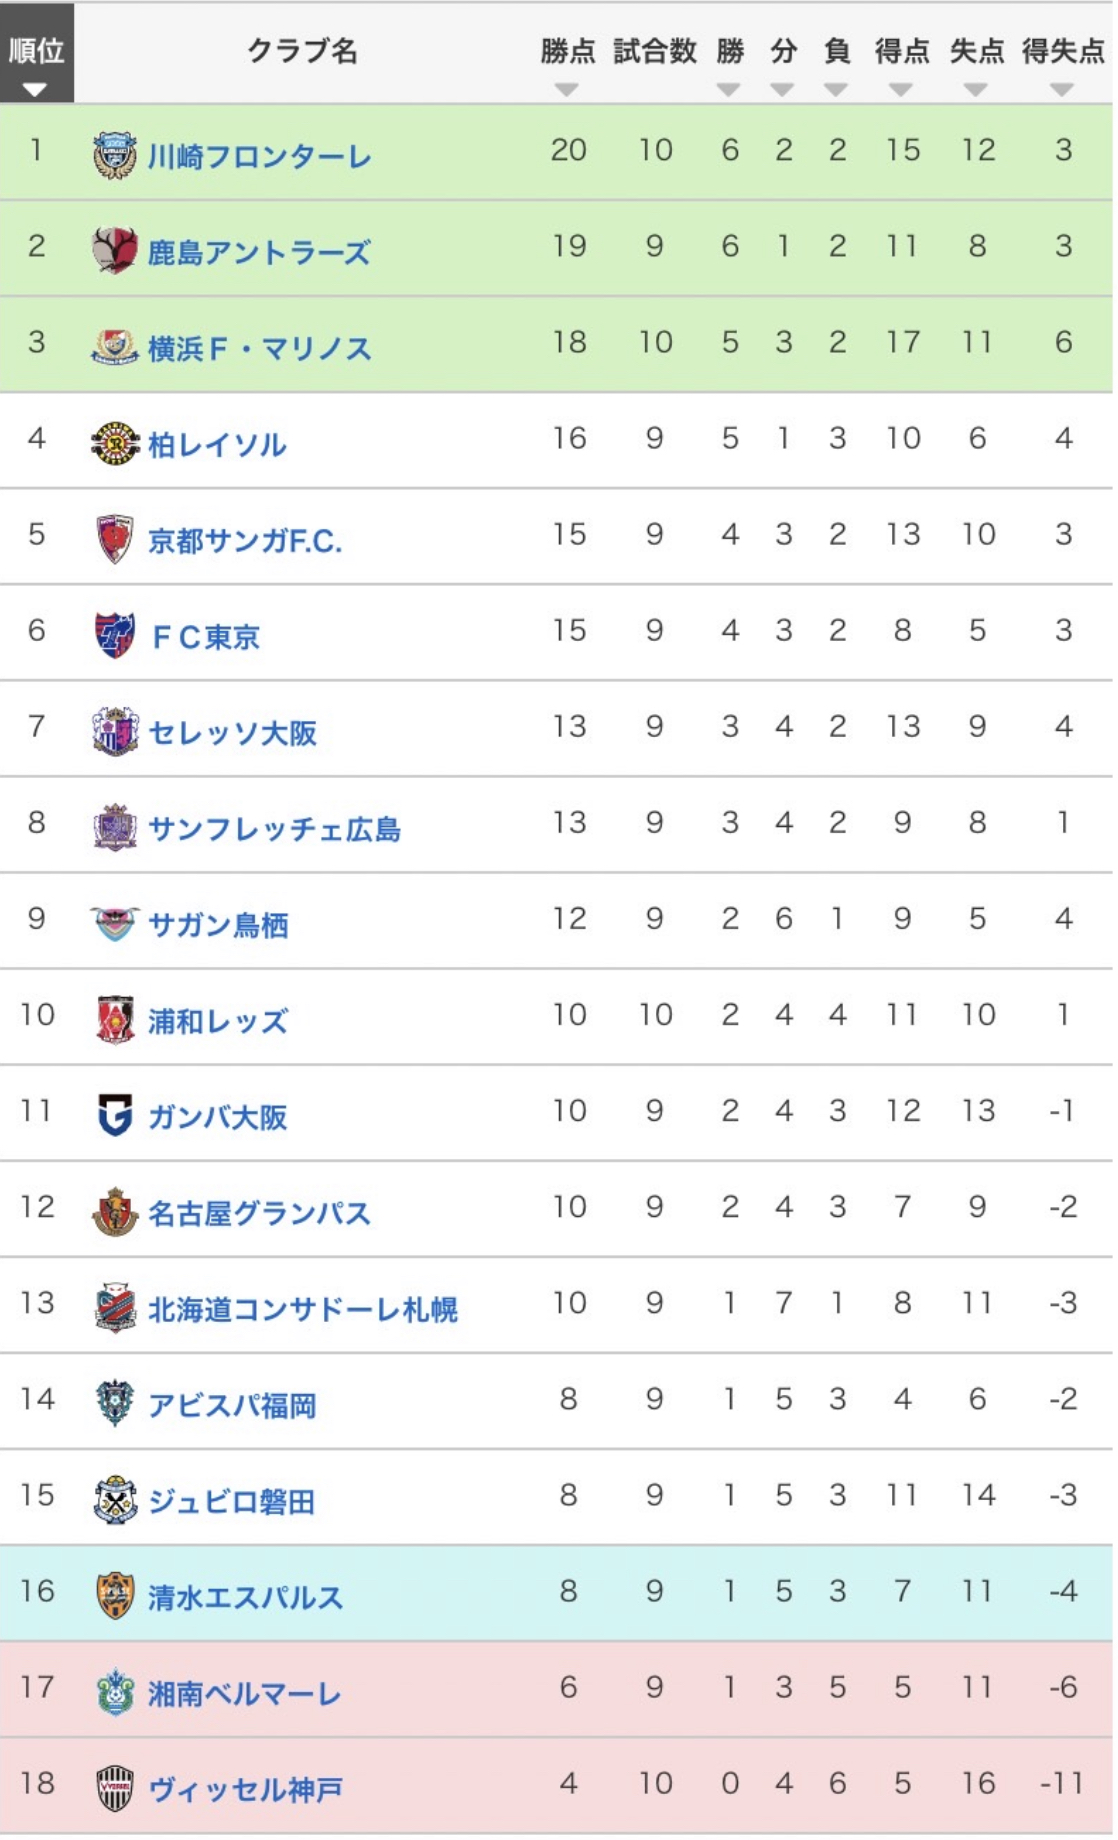Sort table by 勝点 column arrow
The width and height of the screenshot is (1118, 1840).
pyautogui.click(x=567, y=90)
